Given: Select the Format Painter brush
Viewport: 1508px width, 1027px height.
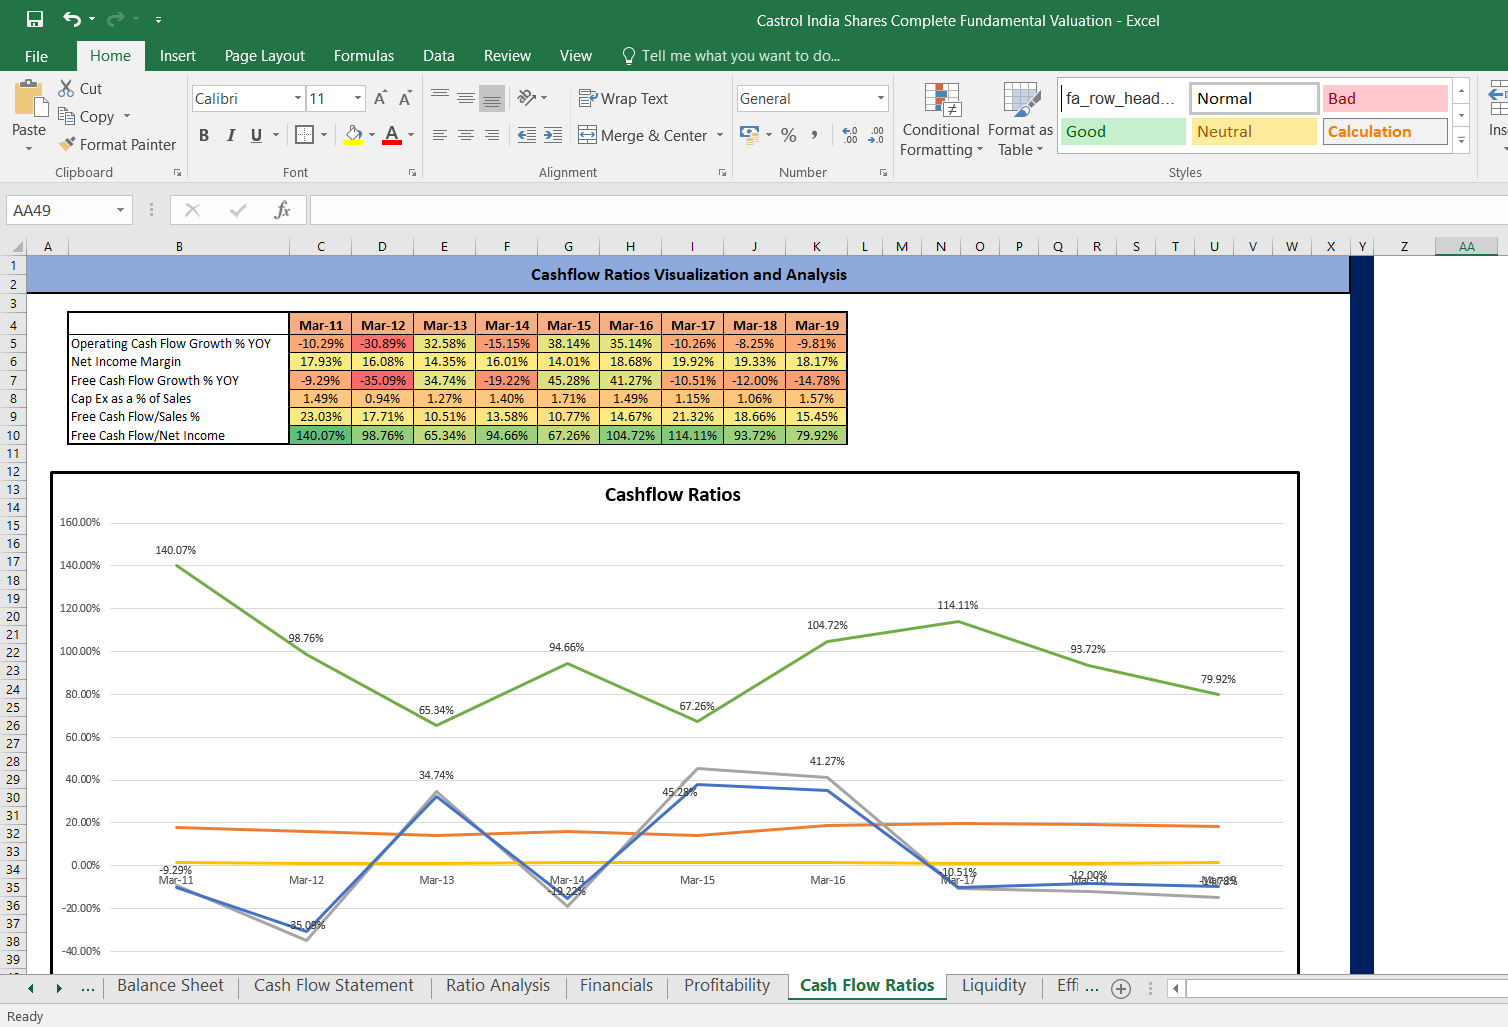Looking at the screenshot, I should tap(67, 144).
